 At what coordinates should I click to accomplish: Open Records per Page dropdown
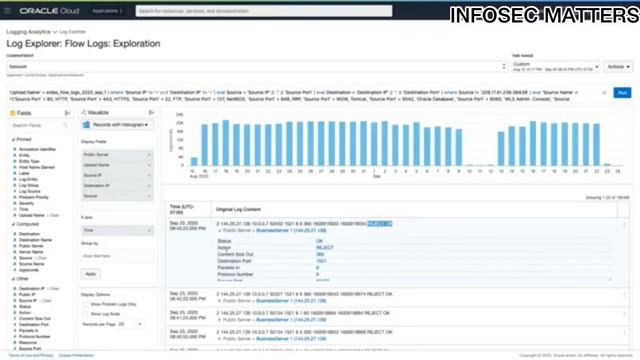coord(132,324)
